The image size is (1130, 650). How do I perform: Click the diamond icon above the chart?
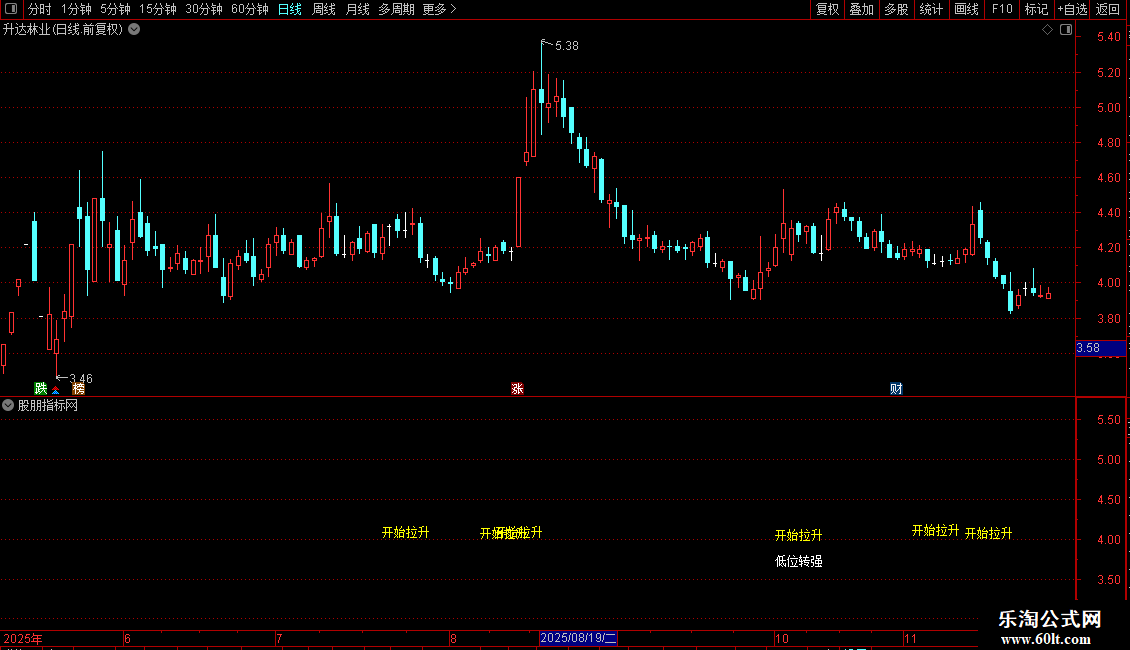[1047, 30]
